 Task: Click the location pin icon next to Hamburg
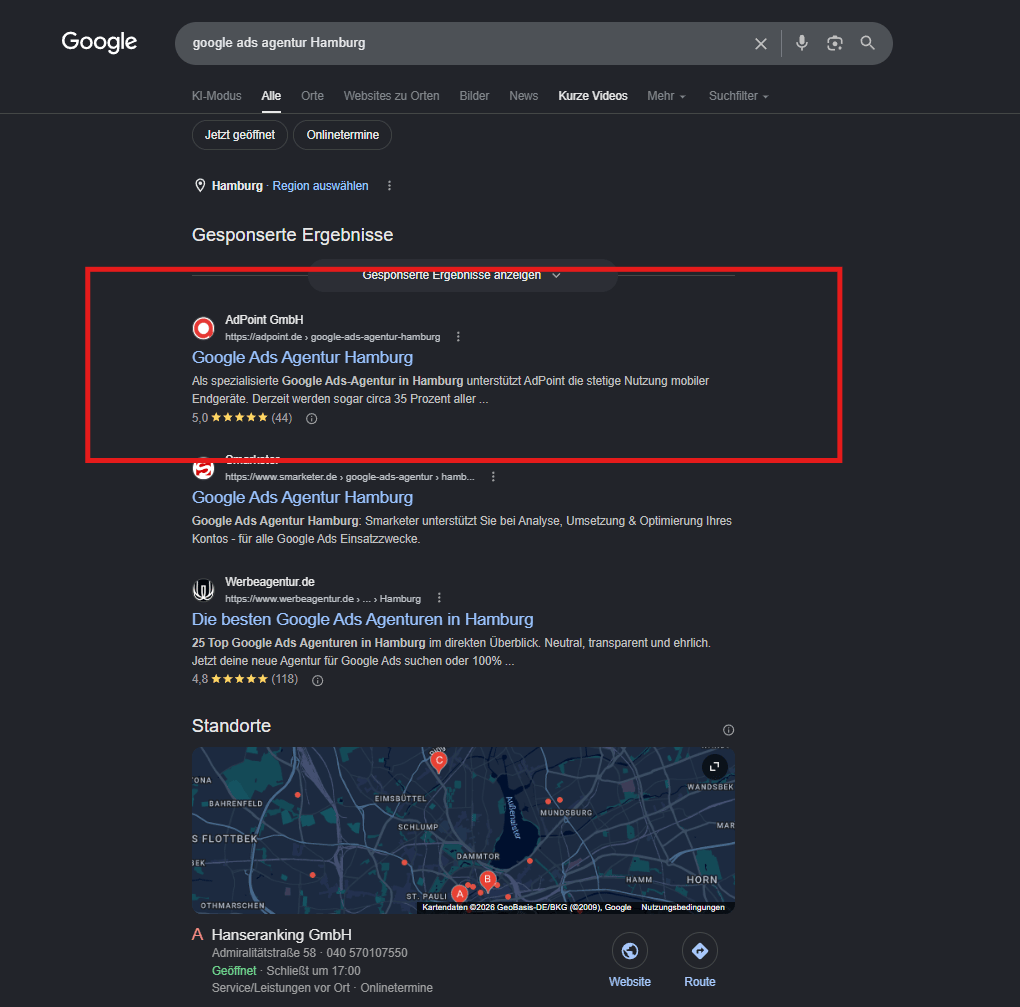pos(200,185)
